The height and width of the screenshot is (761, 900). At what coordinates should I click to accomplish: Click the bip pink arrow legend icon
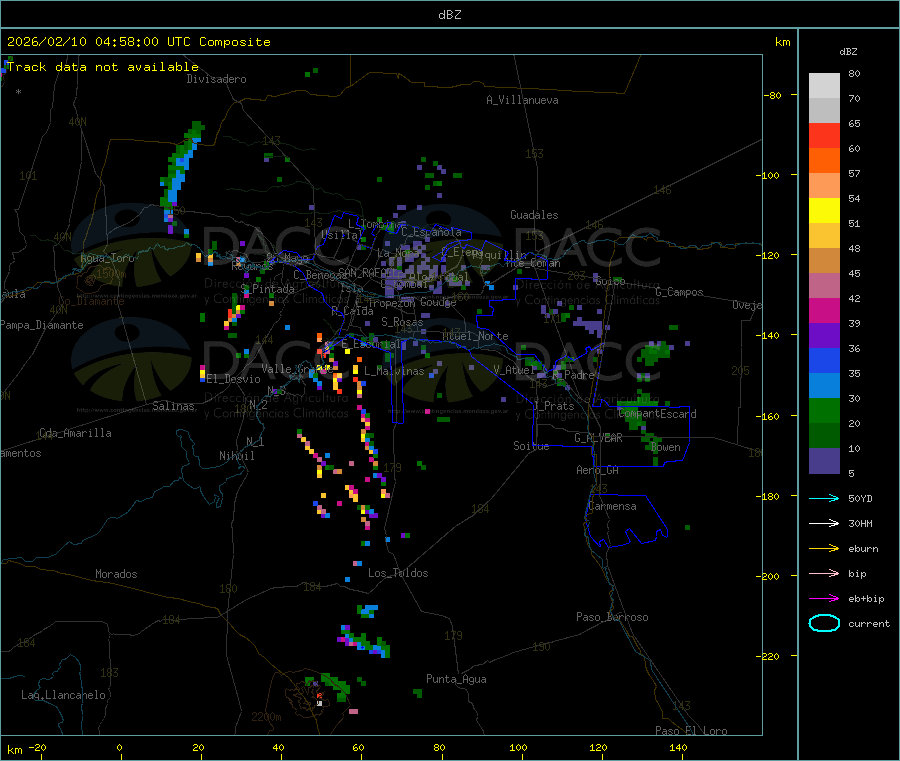pos(824,573)
